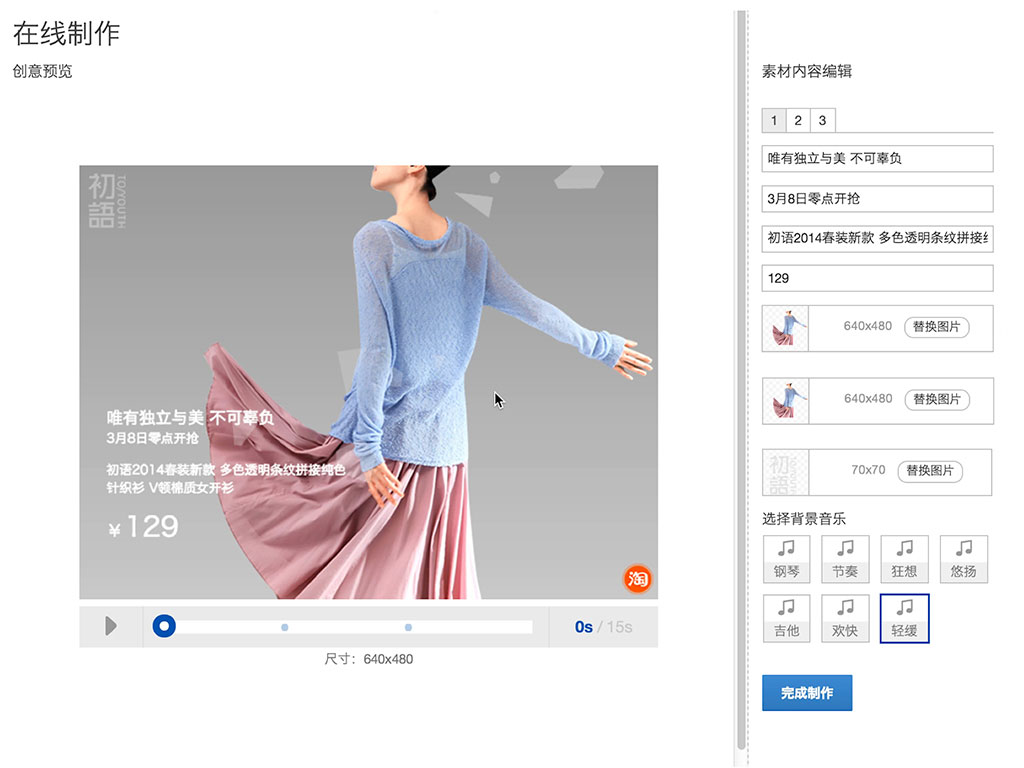Click the orange Taobao logo badge
The width and height of the screenshot is (1024, 768).
coord(637,578)
